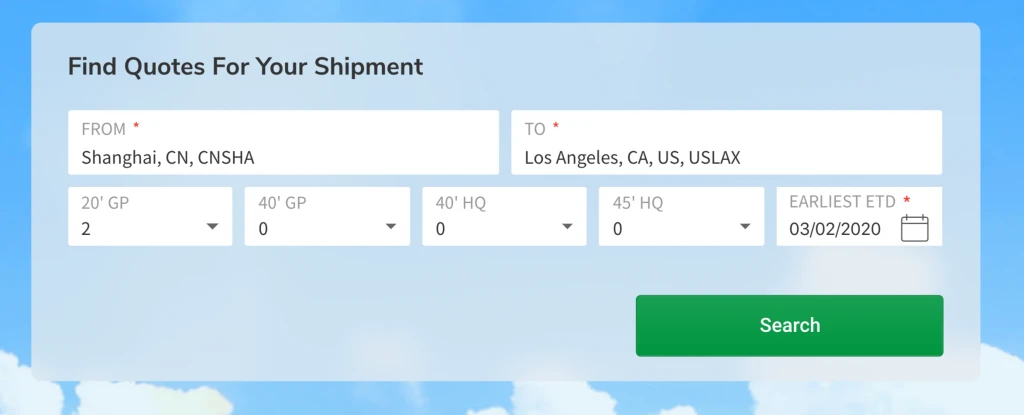Click the 45' HQ container label
The width and height of the screenshot is (1024, 415).
click(637, 203)
